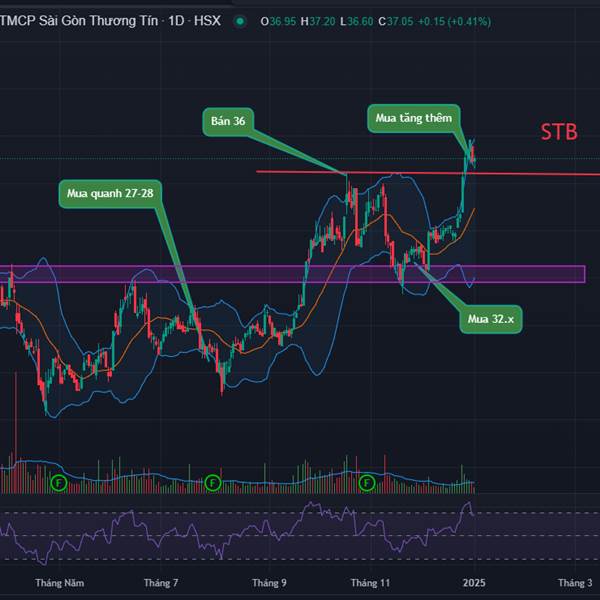Click the '2025' time axis label
This screenshot has width=600, height=600.
474,583
